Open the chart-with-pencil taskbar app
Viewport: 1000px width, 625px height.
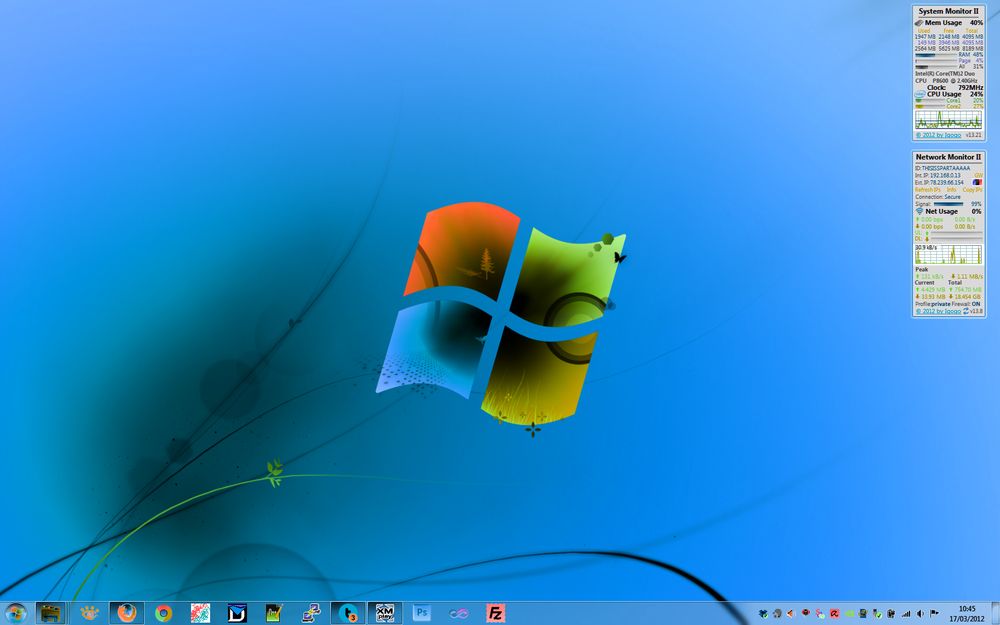click(274, 614)
